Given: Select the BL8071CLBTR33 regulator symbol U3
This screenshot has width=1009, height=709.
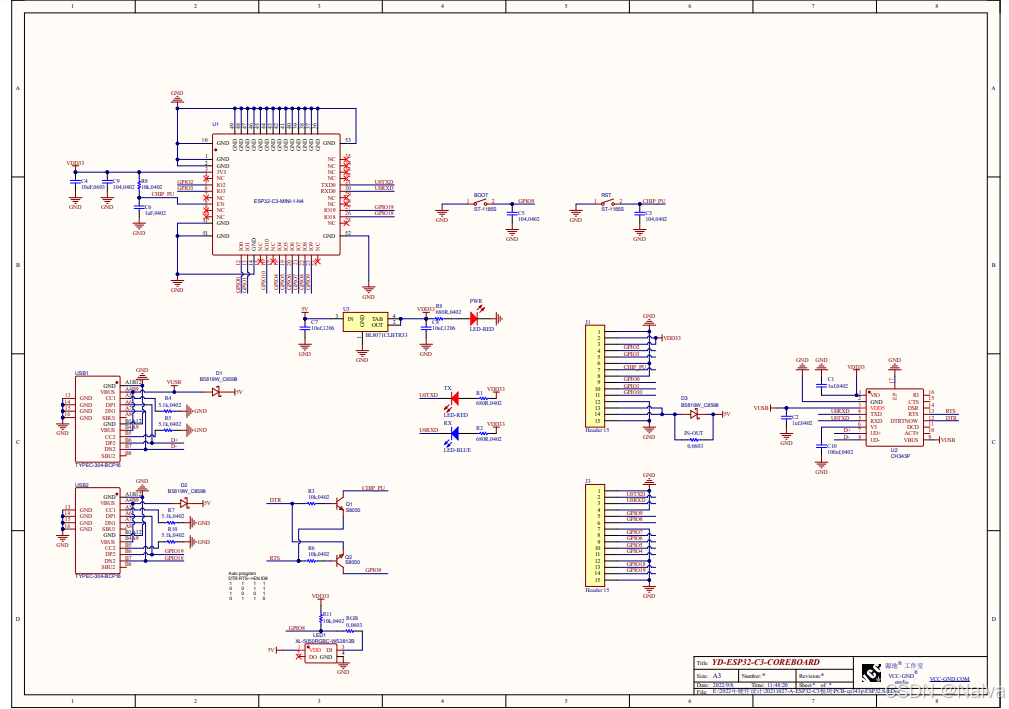Looking at the screenshot, I should click(364, 322).
